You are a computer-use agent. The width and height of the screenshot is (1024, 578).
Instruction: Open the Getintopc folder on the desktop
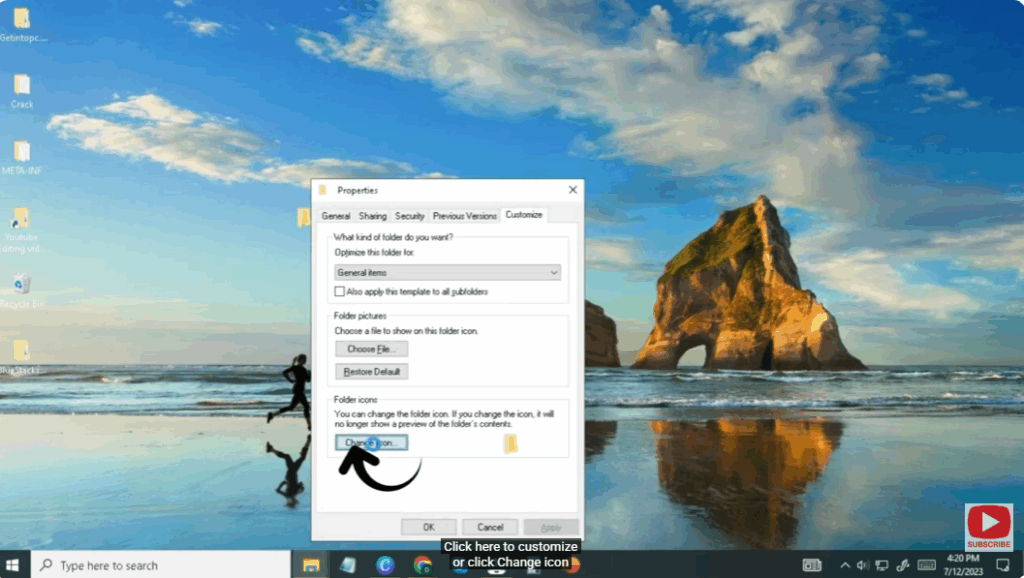click(21, 18)
